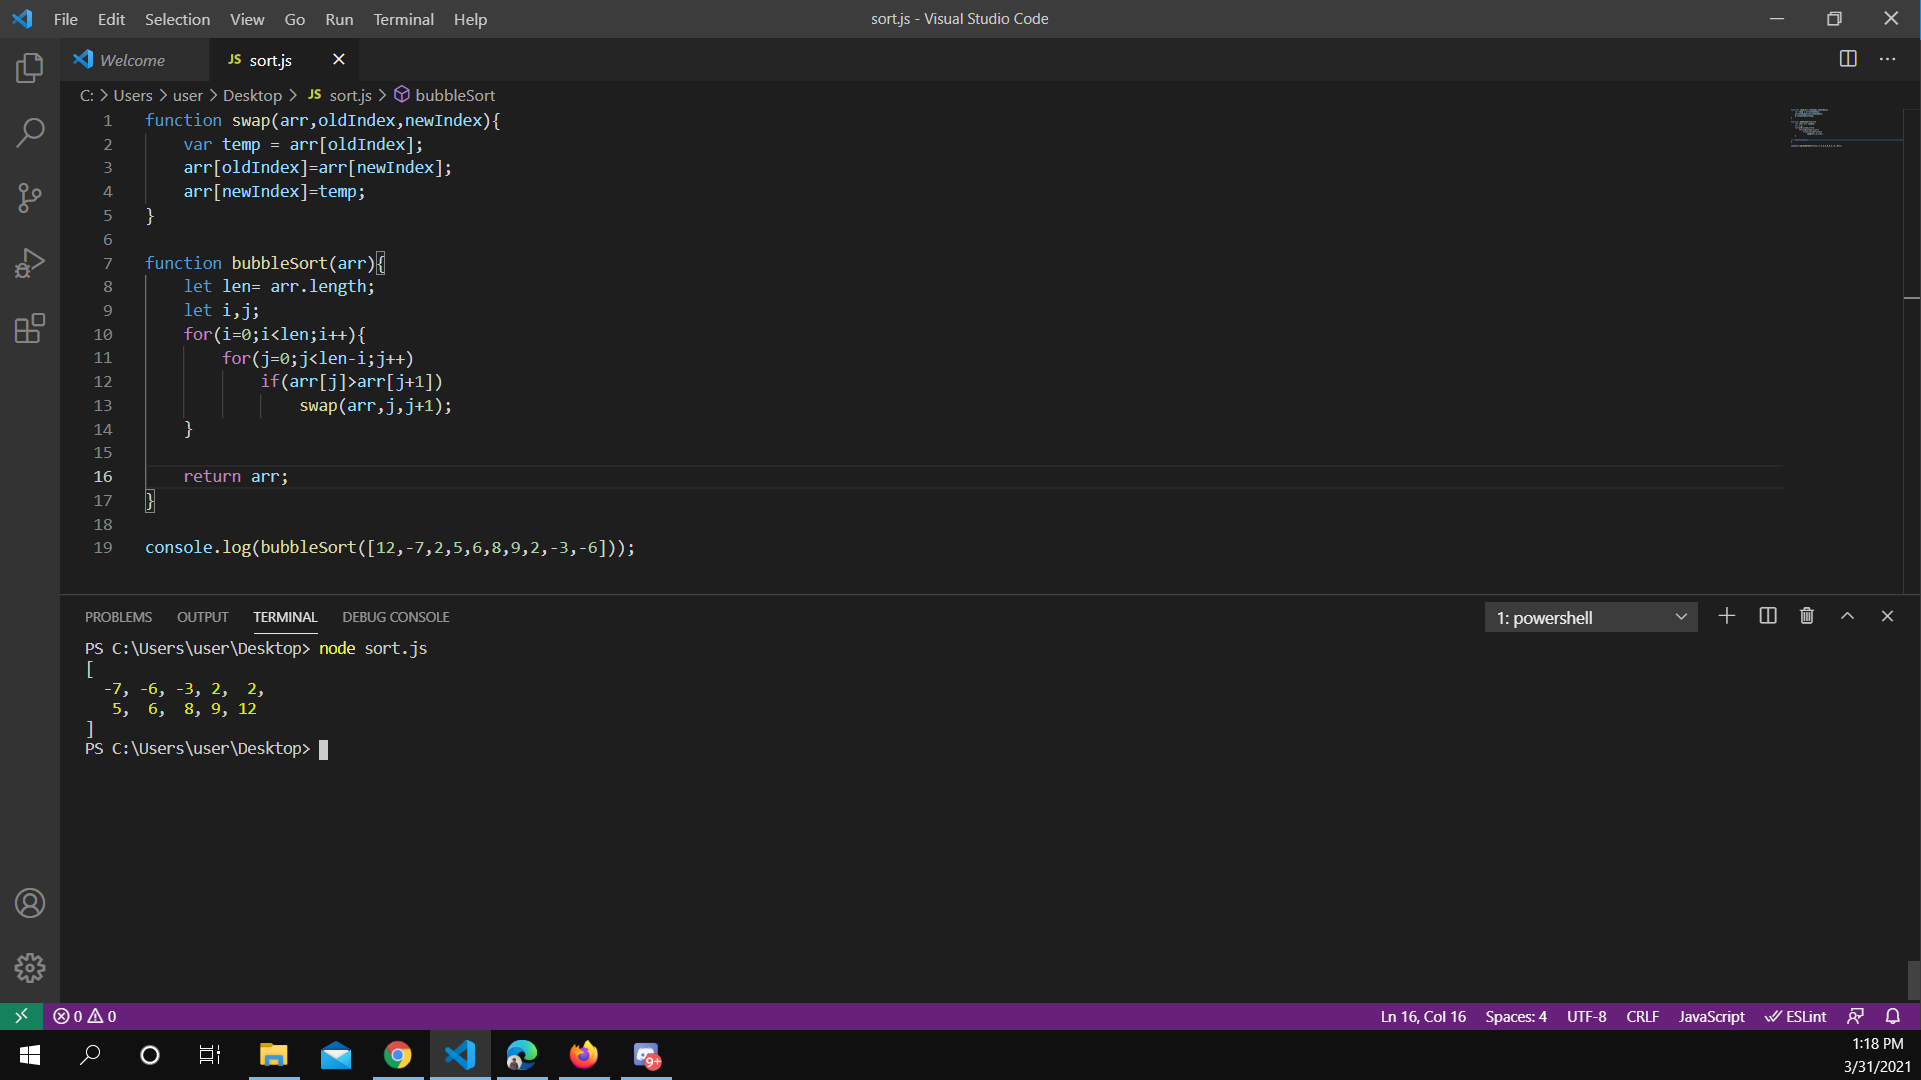This screenshot has height=1080, width=1921.
Task: Open Firefox from the Windows taskbar
Action: click(584, 1055)
